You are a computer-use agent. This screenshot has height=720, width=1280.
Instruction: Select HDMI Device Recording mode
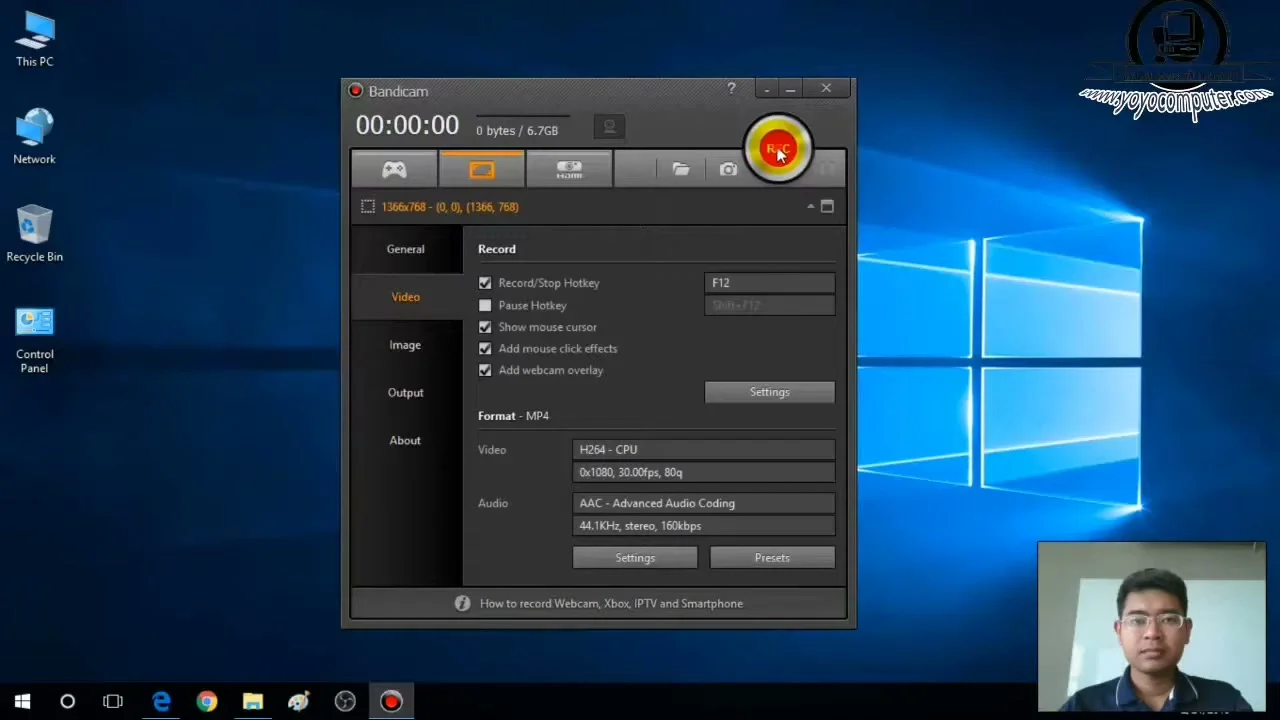569,169
